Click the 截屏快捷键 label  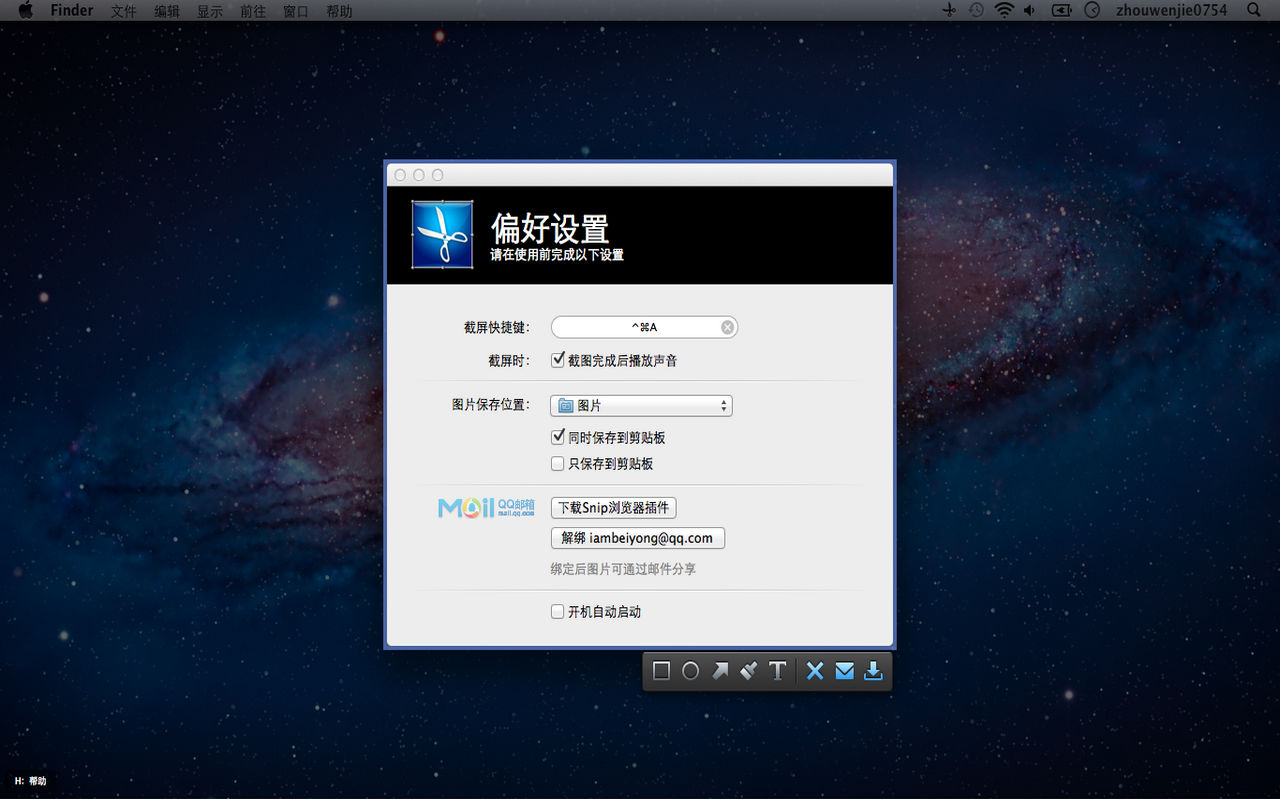pyautogui.click(x=497, y=327)
